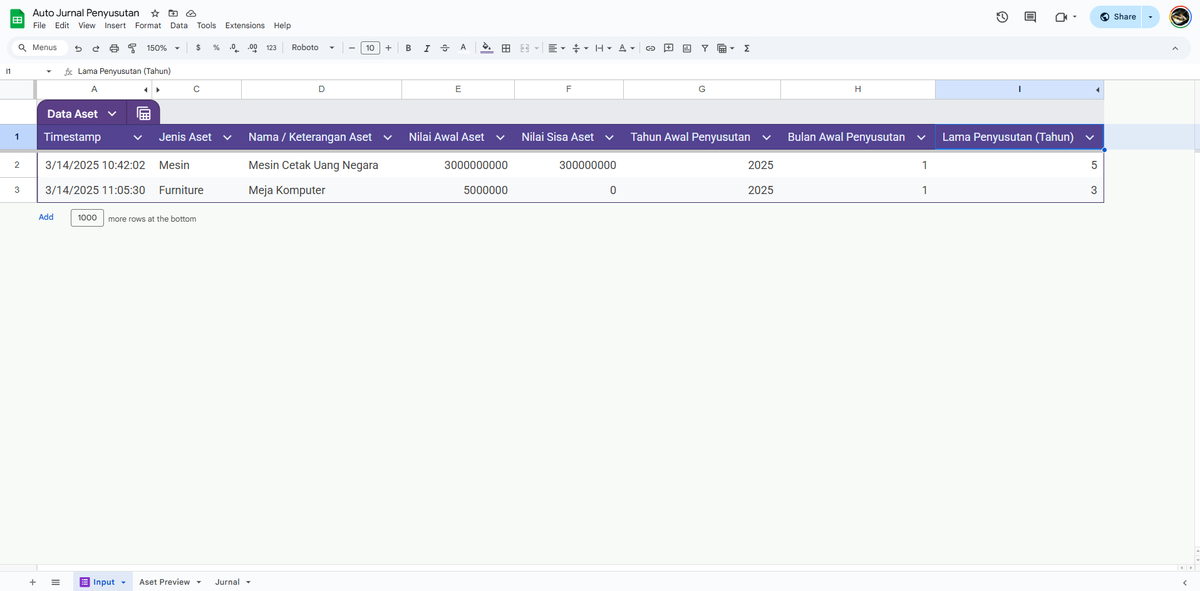Viewport: 1200px width, 591px height.
Task: Decrease decimal places
Action: coord(233,48)
